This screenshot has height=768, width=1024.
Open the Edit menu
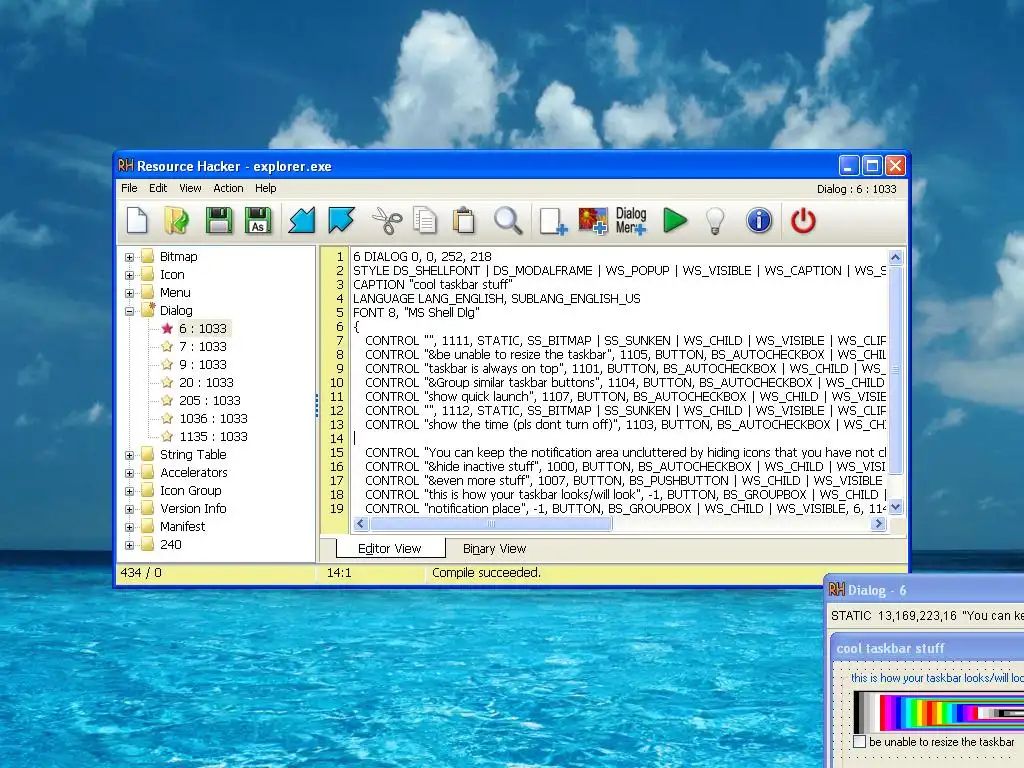pyautogui.click(x=158, y=188)
